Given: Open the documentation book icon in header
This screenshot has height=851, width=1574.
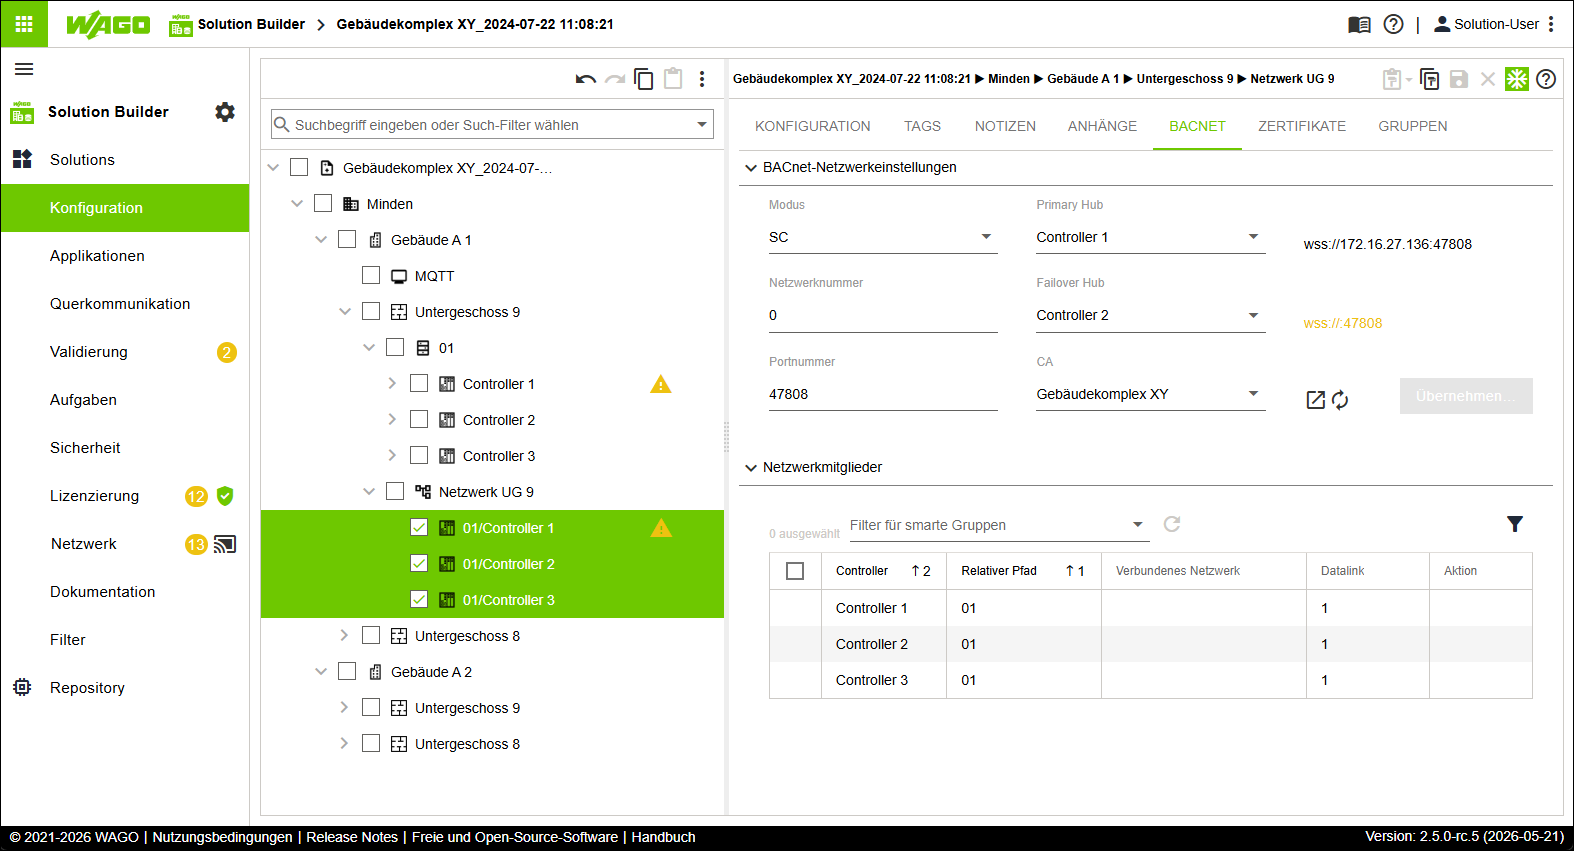Looking at the screenshot, I should coord(1359,24).
